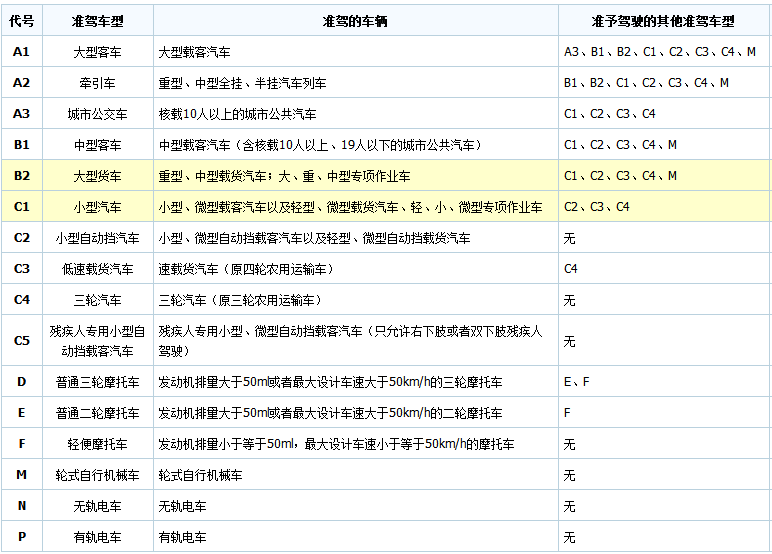
Task: Select the A1 code cell
Action: (21, 51)
